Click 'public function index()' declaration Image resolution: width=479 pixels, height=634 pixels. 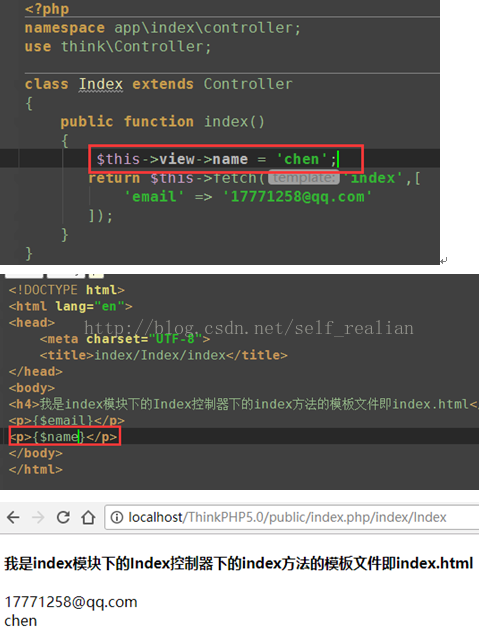pyautogui.click(x=162, y=121)
